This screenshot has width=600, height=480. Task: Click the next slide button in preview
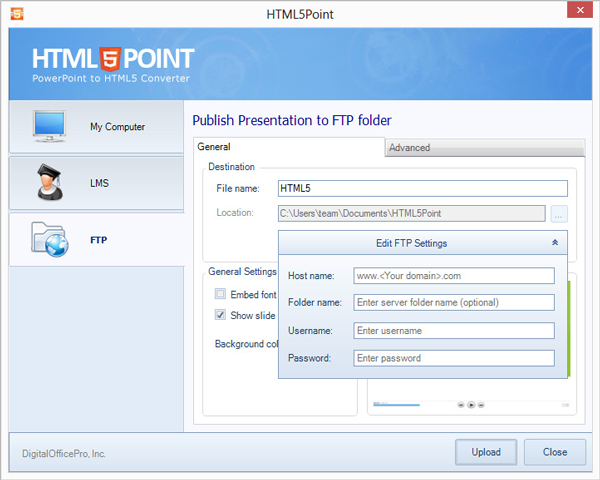[481, 405]
